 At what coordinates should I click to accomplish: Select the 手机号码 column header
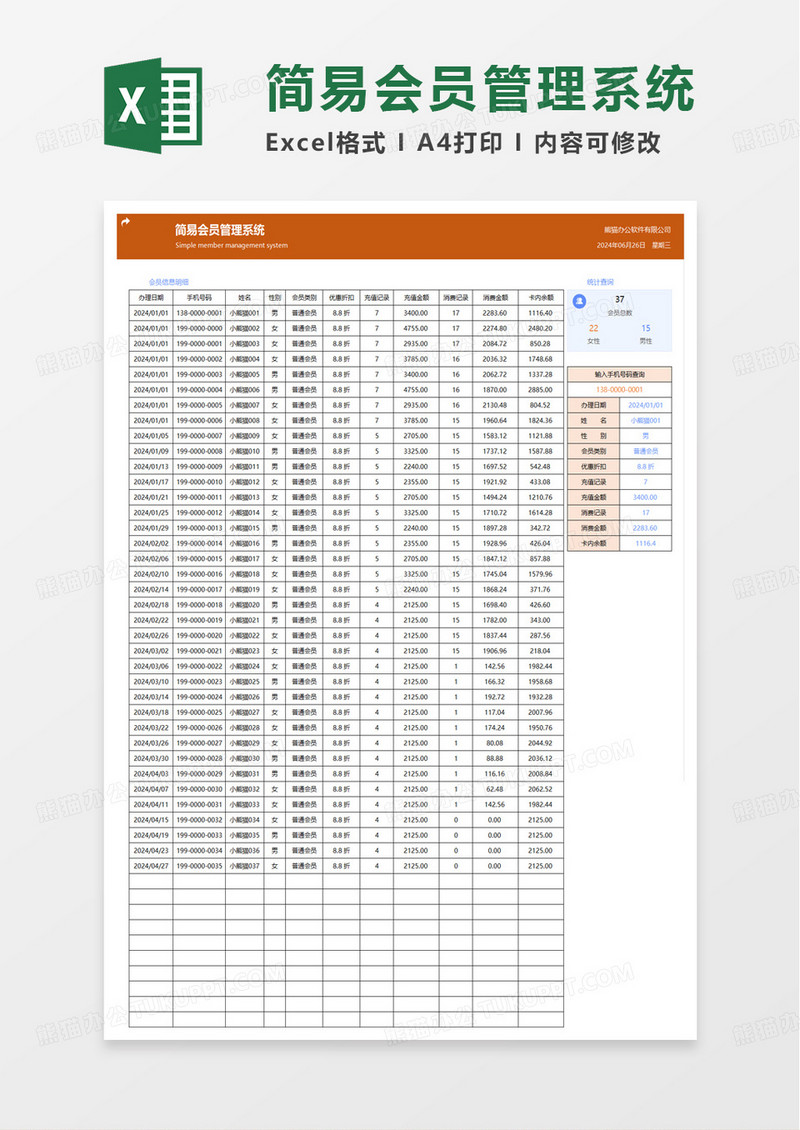click(200, 298)
